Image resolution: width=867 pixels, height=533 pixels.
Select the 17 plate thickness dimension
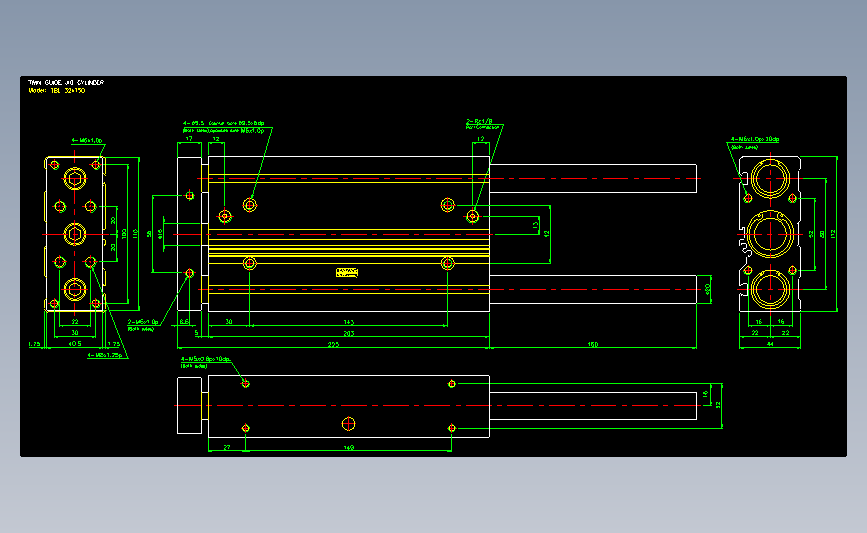(189, 139)
